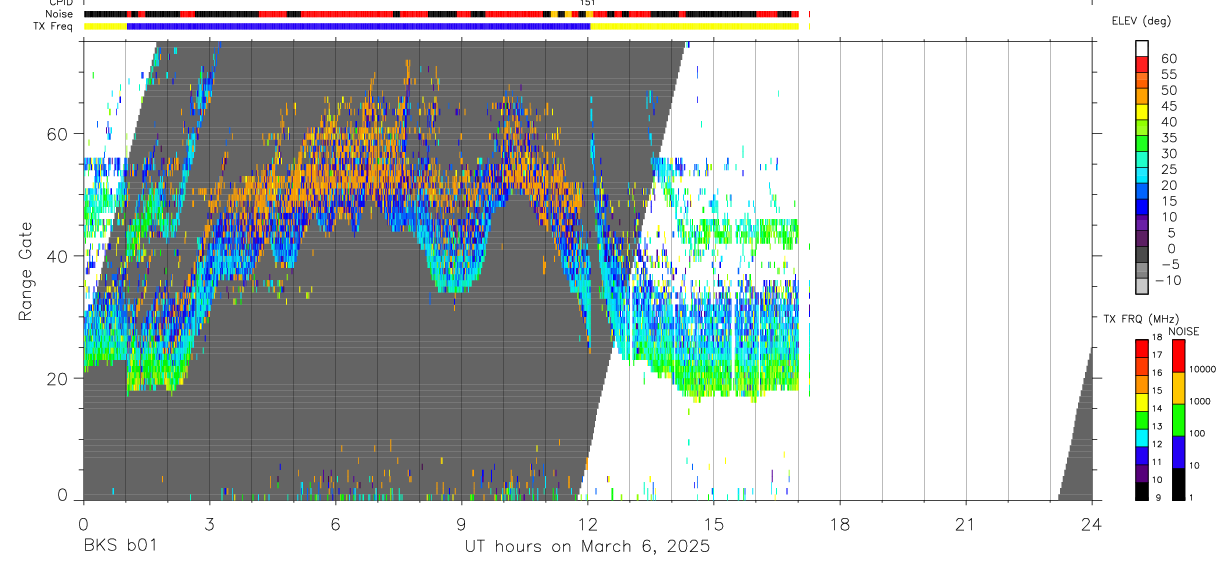Click the "35" label on the ELEV colorbar
This screenshot has width=1228, height=567.
coord(1168,138)
